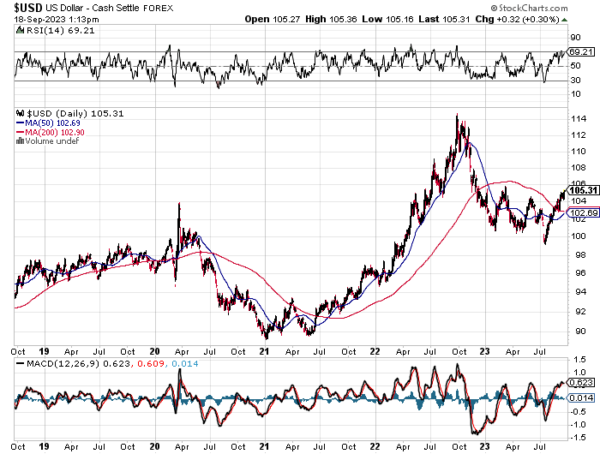Click the RSI current value tag 69.21
The height and width of the screenshot is (454, 600).
(x=581, y=50)
